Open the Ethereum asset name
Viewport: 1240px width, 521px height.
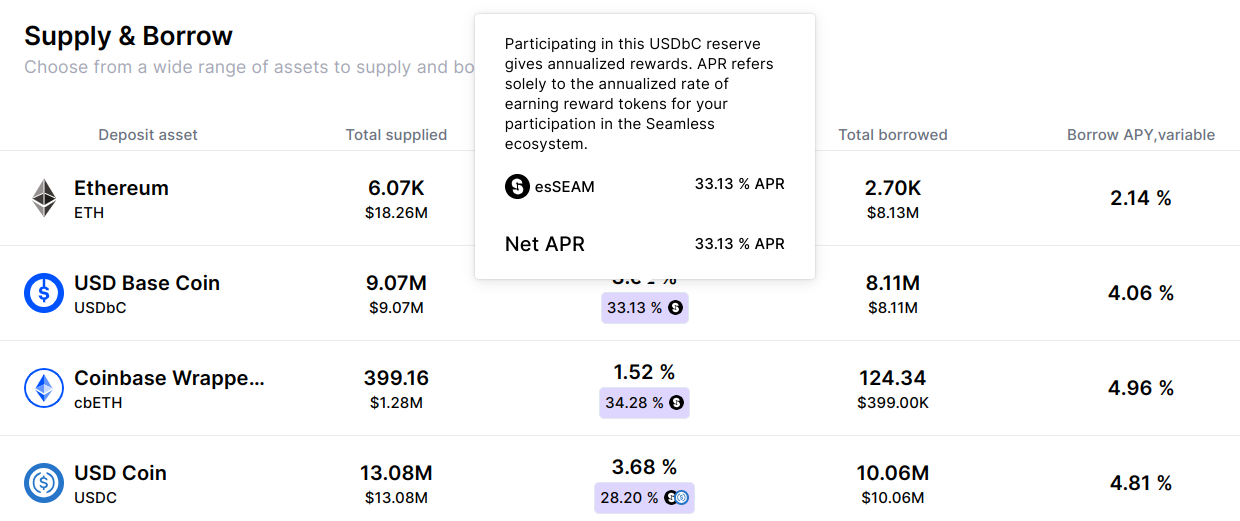point(121,188)
